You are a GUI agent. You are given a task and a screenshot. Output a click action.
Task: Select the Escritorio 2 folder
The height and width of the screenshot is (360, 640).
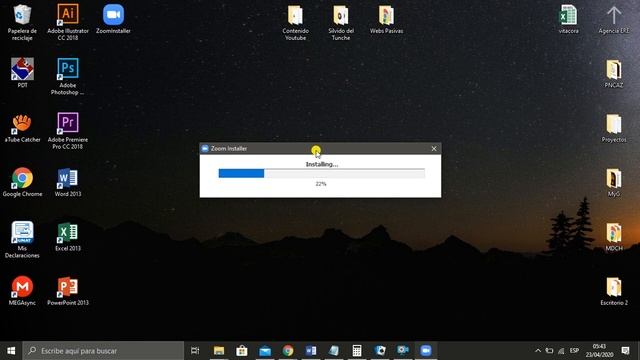pos(613,291)
